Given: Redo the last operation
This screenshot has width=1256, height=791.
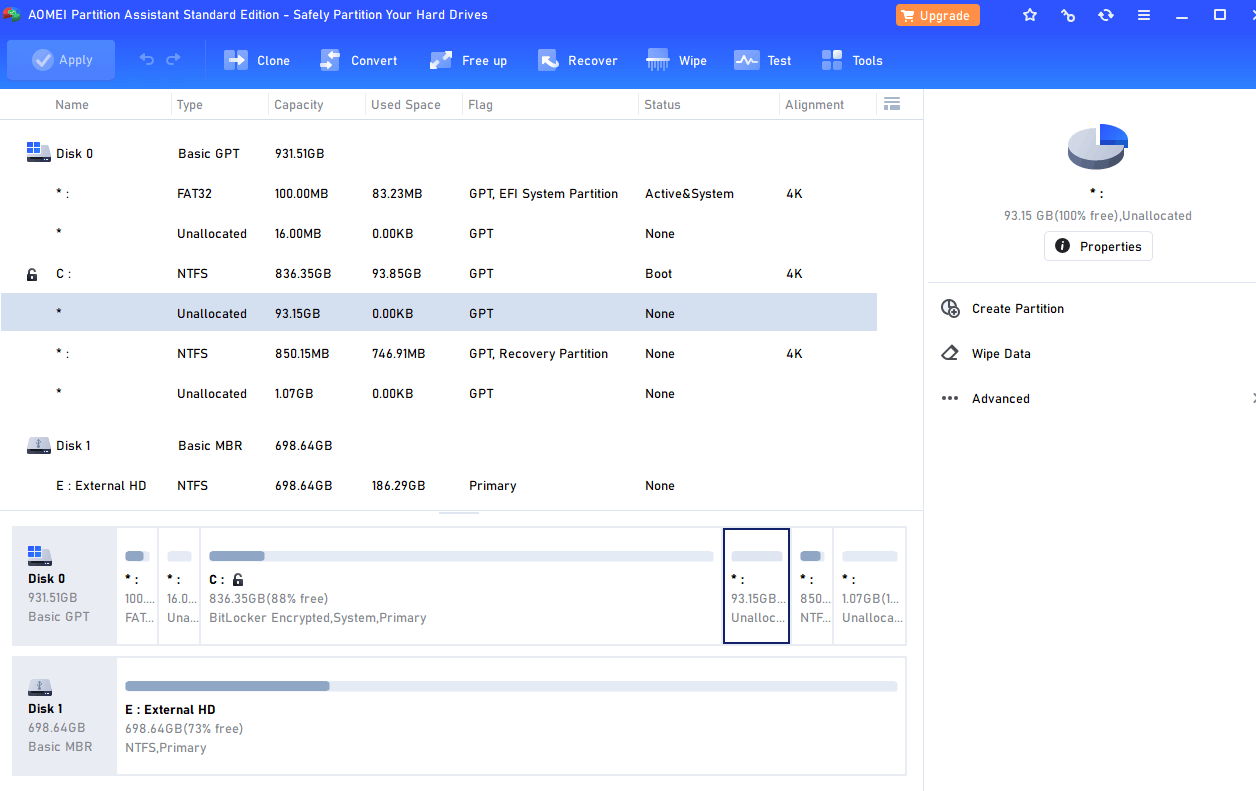Looking at the screenshot, I should pos(173,60).
